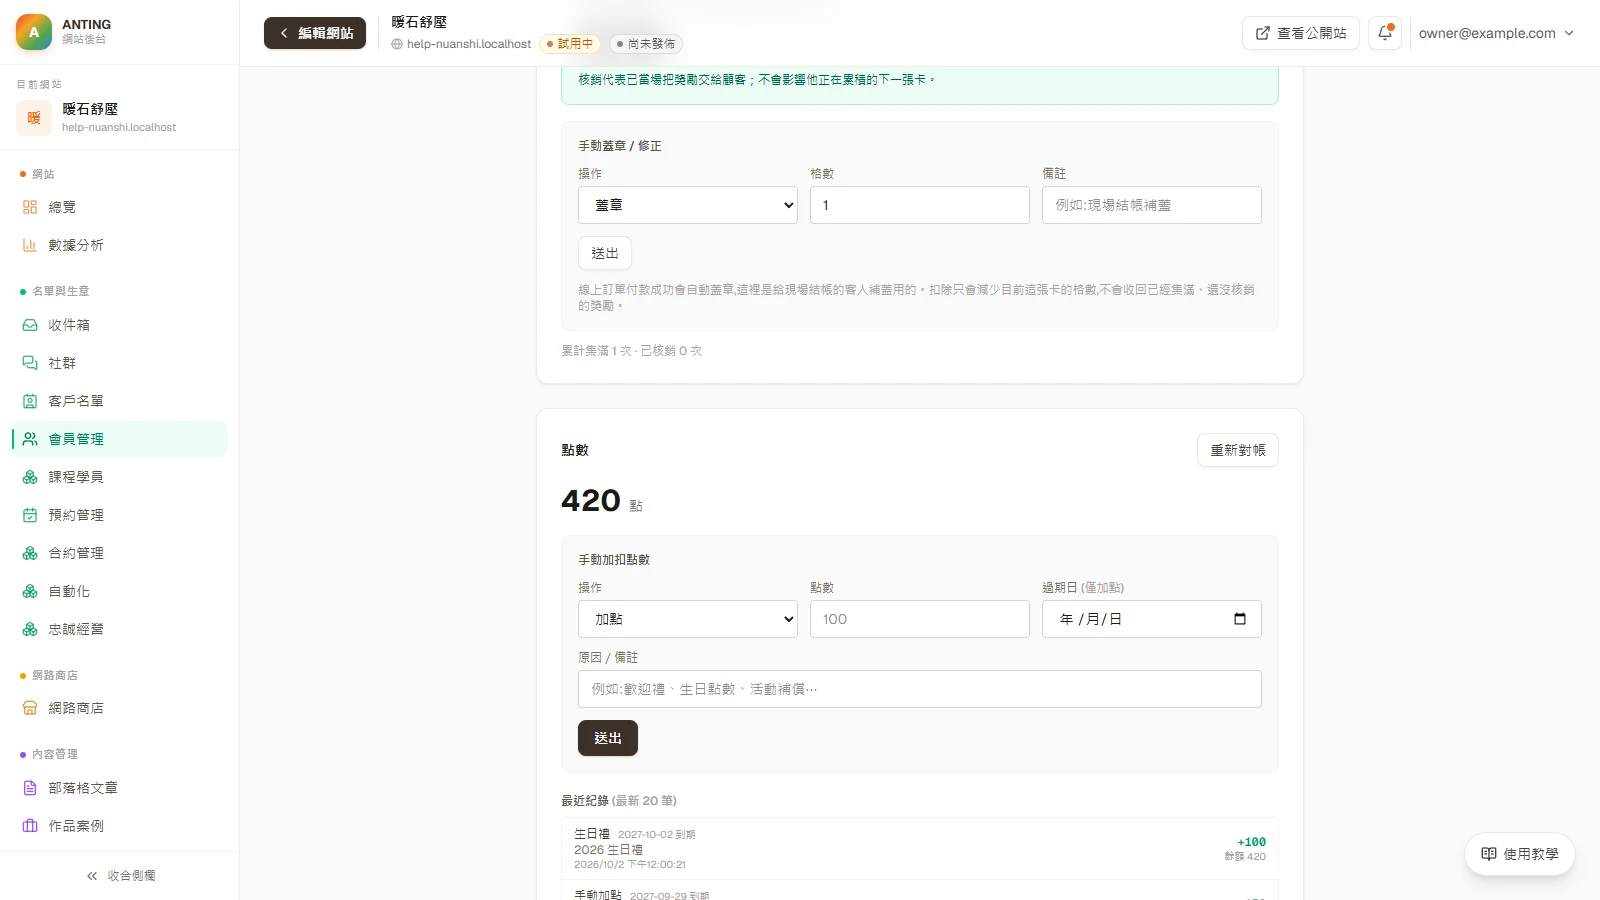Image resolution: width=1600 pixels, height=900 pixels.
Task: Click the 社群 chat icon
Action: (x=30, y=363)
